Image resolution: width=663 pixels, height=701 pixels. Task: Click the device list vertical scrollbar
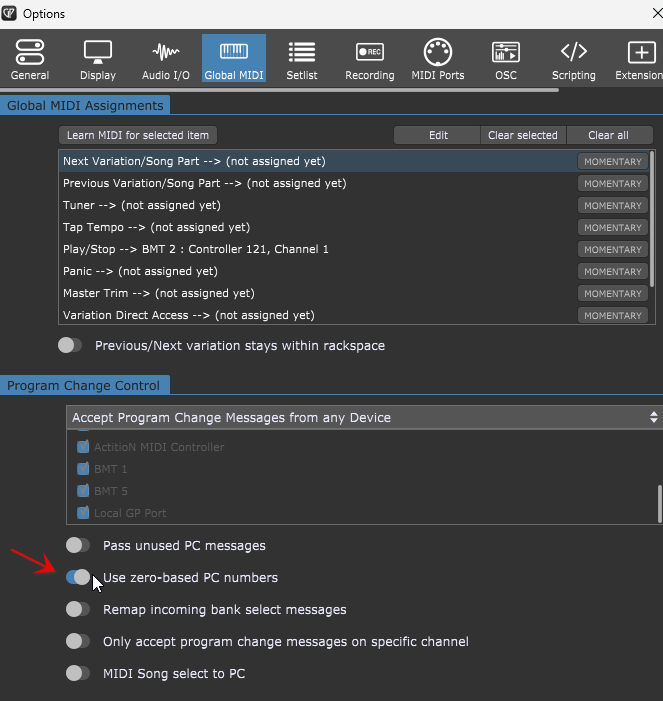[660, 504]
